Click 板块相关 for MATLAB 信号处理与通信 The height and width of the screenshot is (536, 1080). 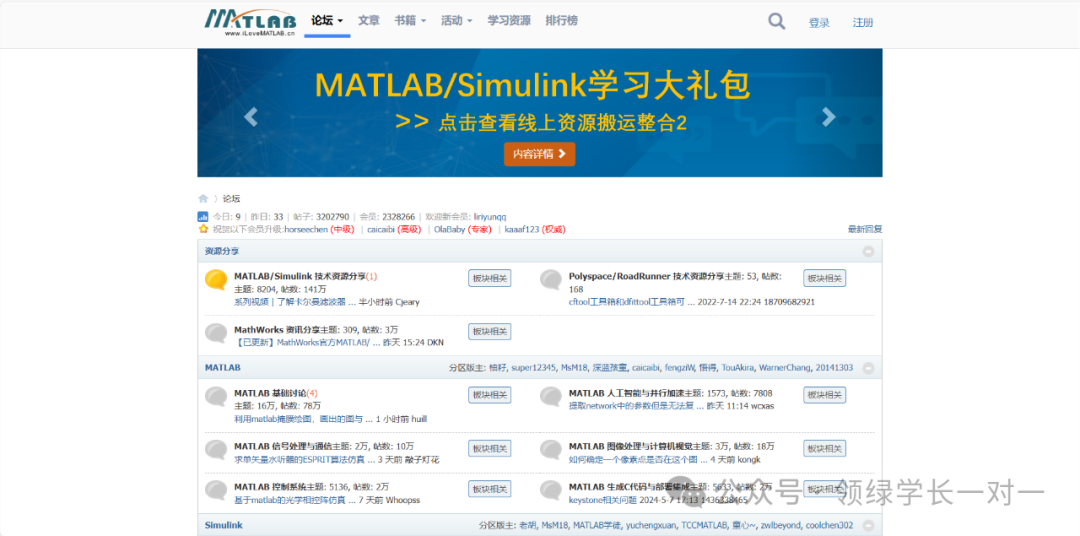click(x=490, y=448)
